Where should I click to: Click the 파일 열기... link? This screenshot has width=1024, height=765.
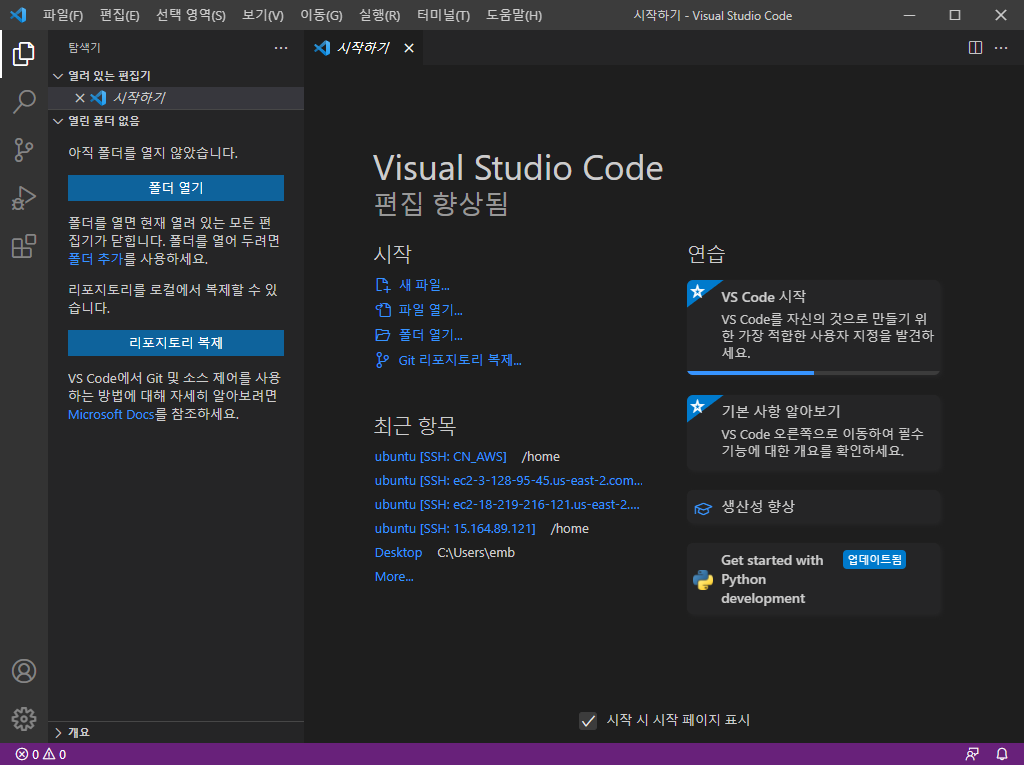pyautogui.click(x=419, y=310)
